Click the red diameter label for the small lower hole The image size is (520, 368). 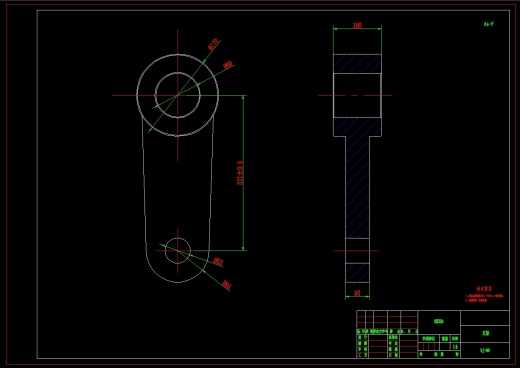pyautogui.click(x=218, y=262)
